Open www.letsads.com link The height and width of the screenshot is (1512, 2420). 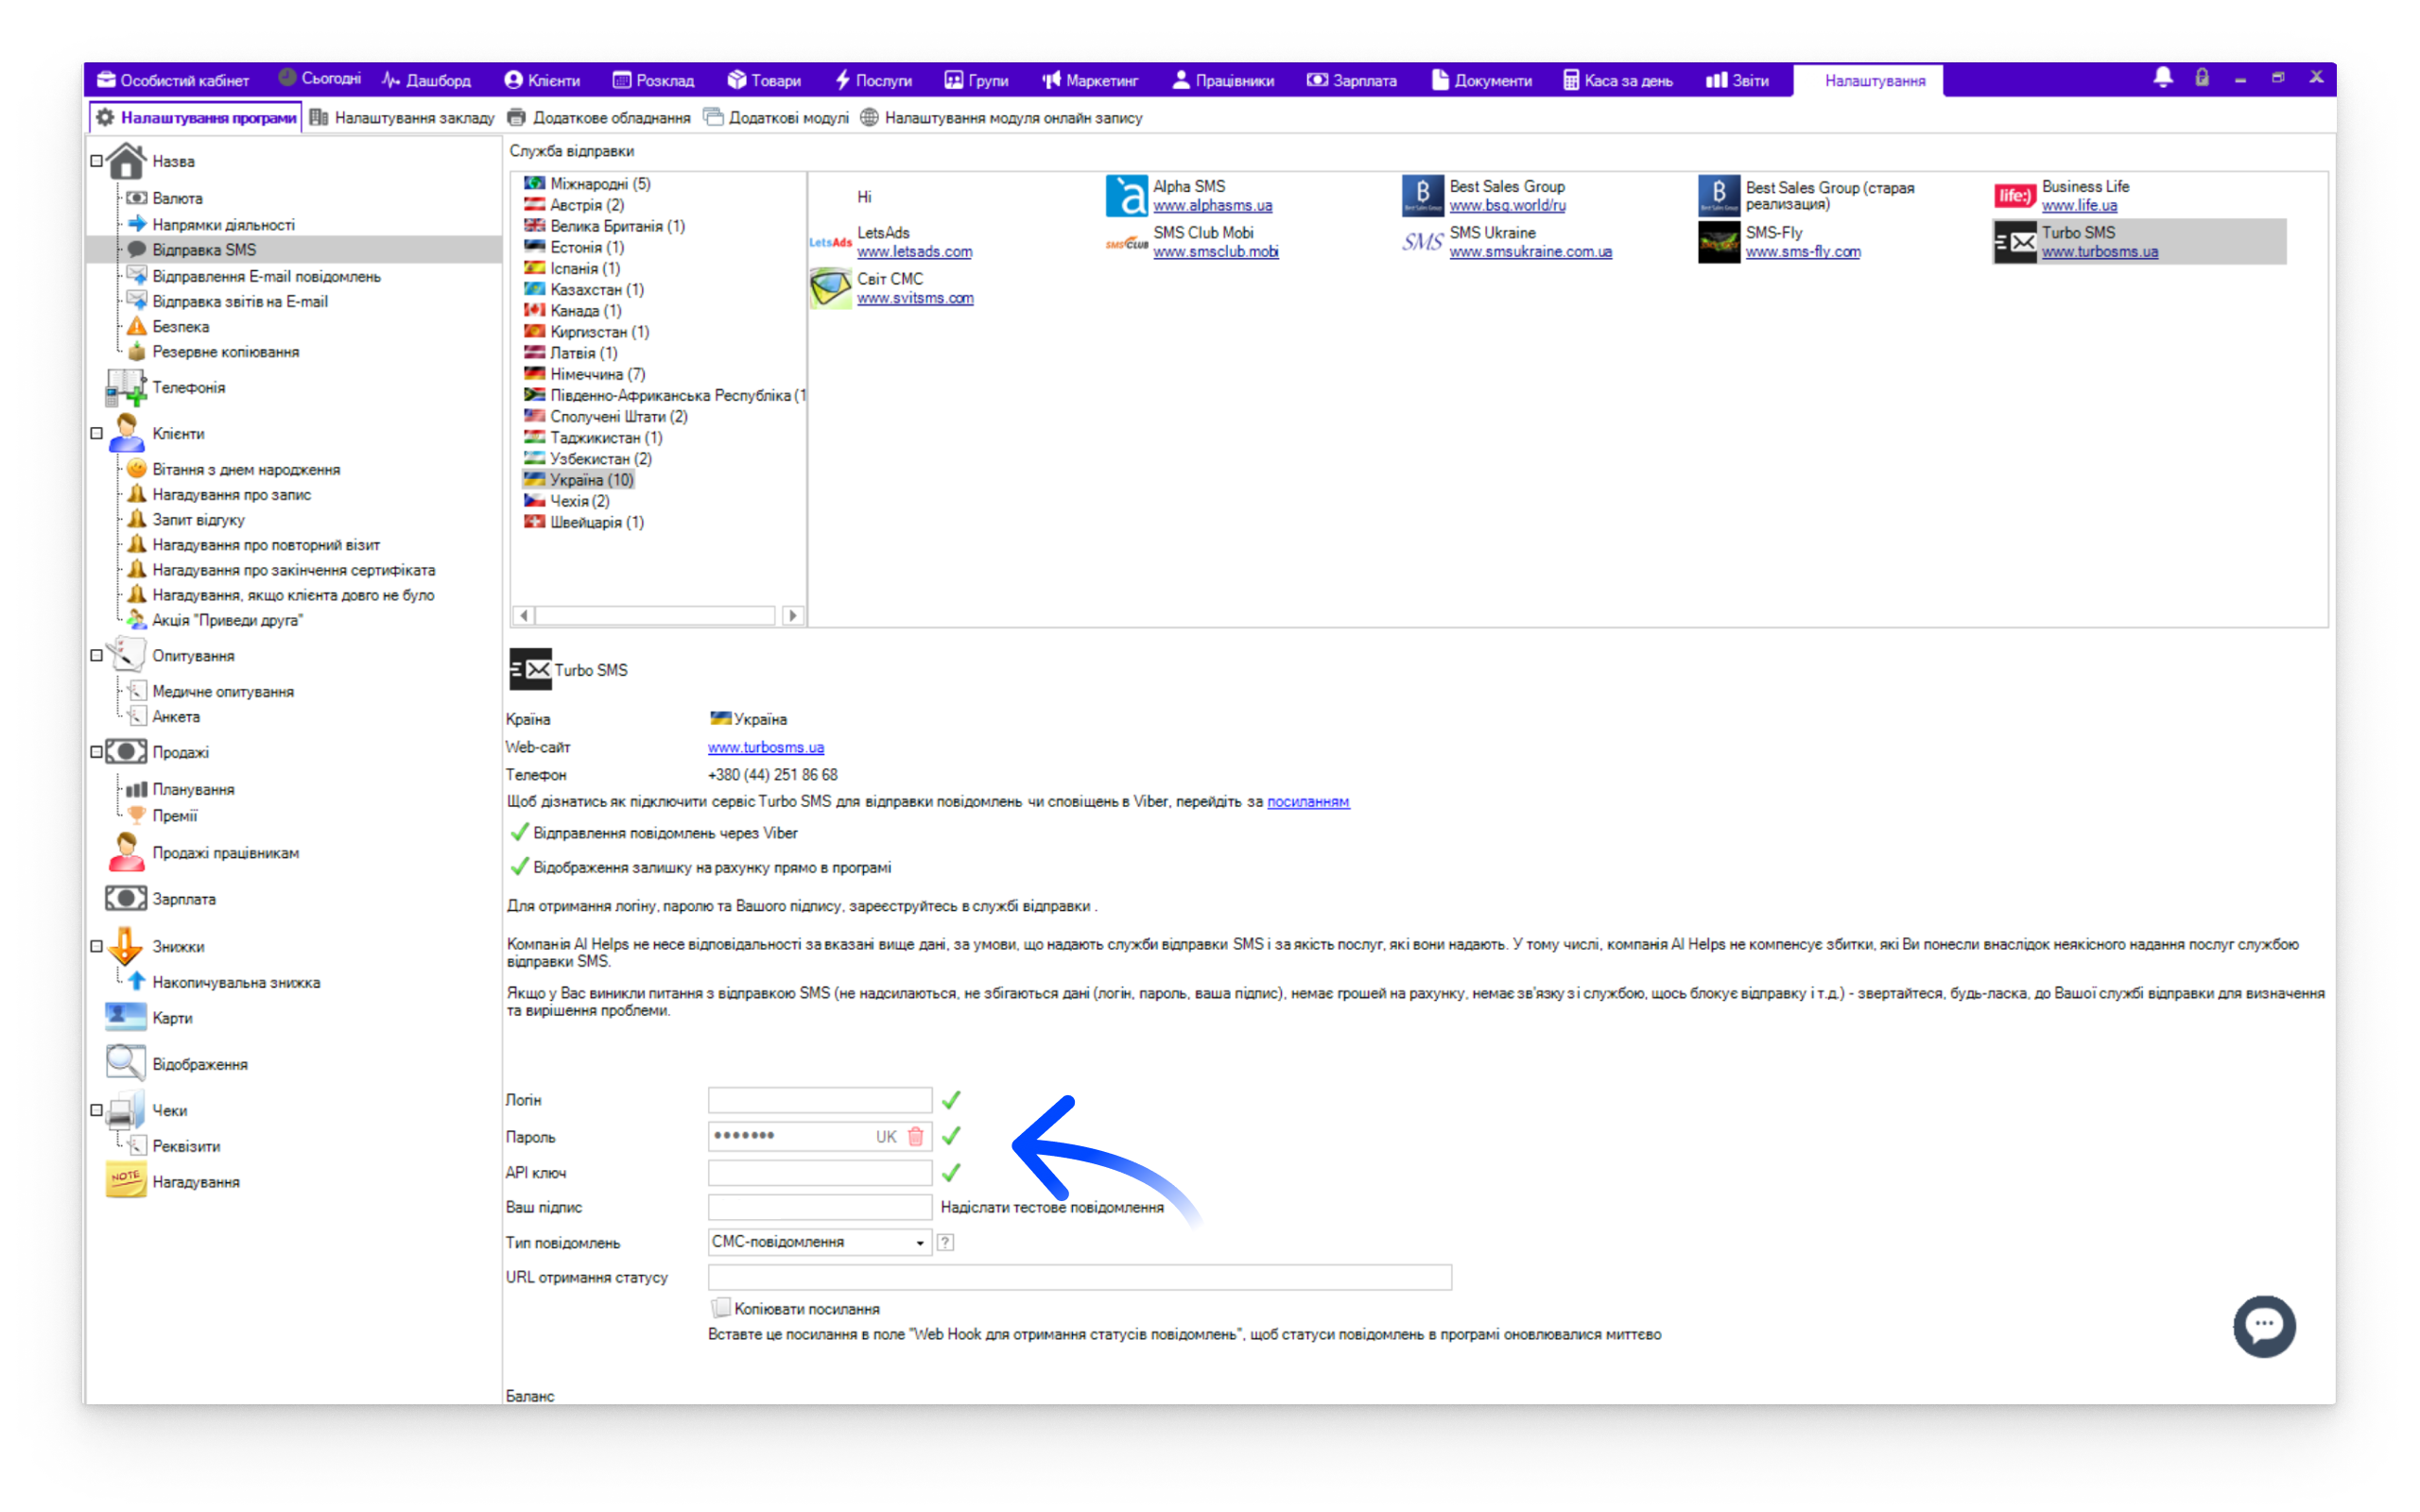pos(914,251)
